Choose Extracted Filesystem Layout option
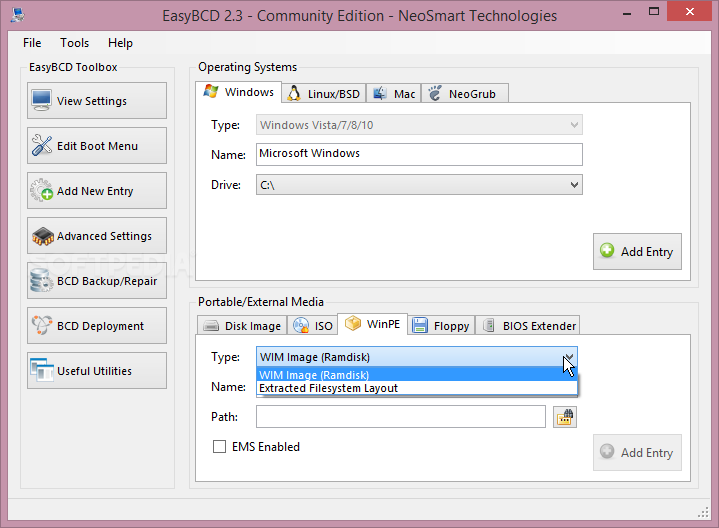Viewport: 719px width, 528px height. click(x=416, y=388)
